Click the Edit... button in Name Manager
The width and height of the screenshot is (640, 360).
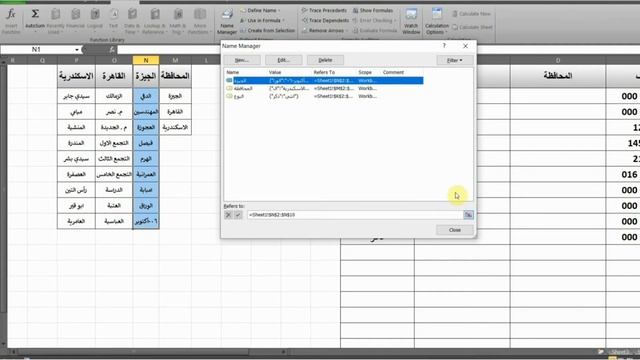tap(284, 60)
